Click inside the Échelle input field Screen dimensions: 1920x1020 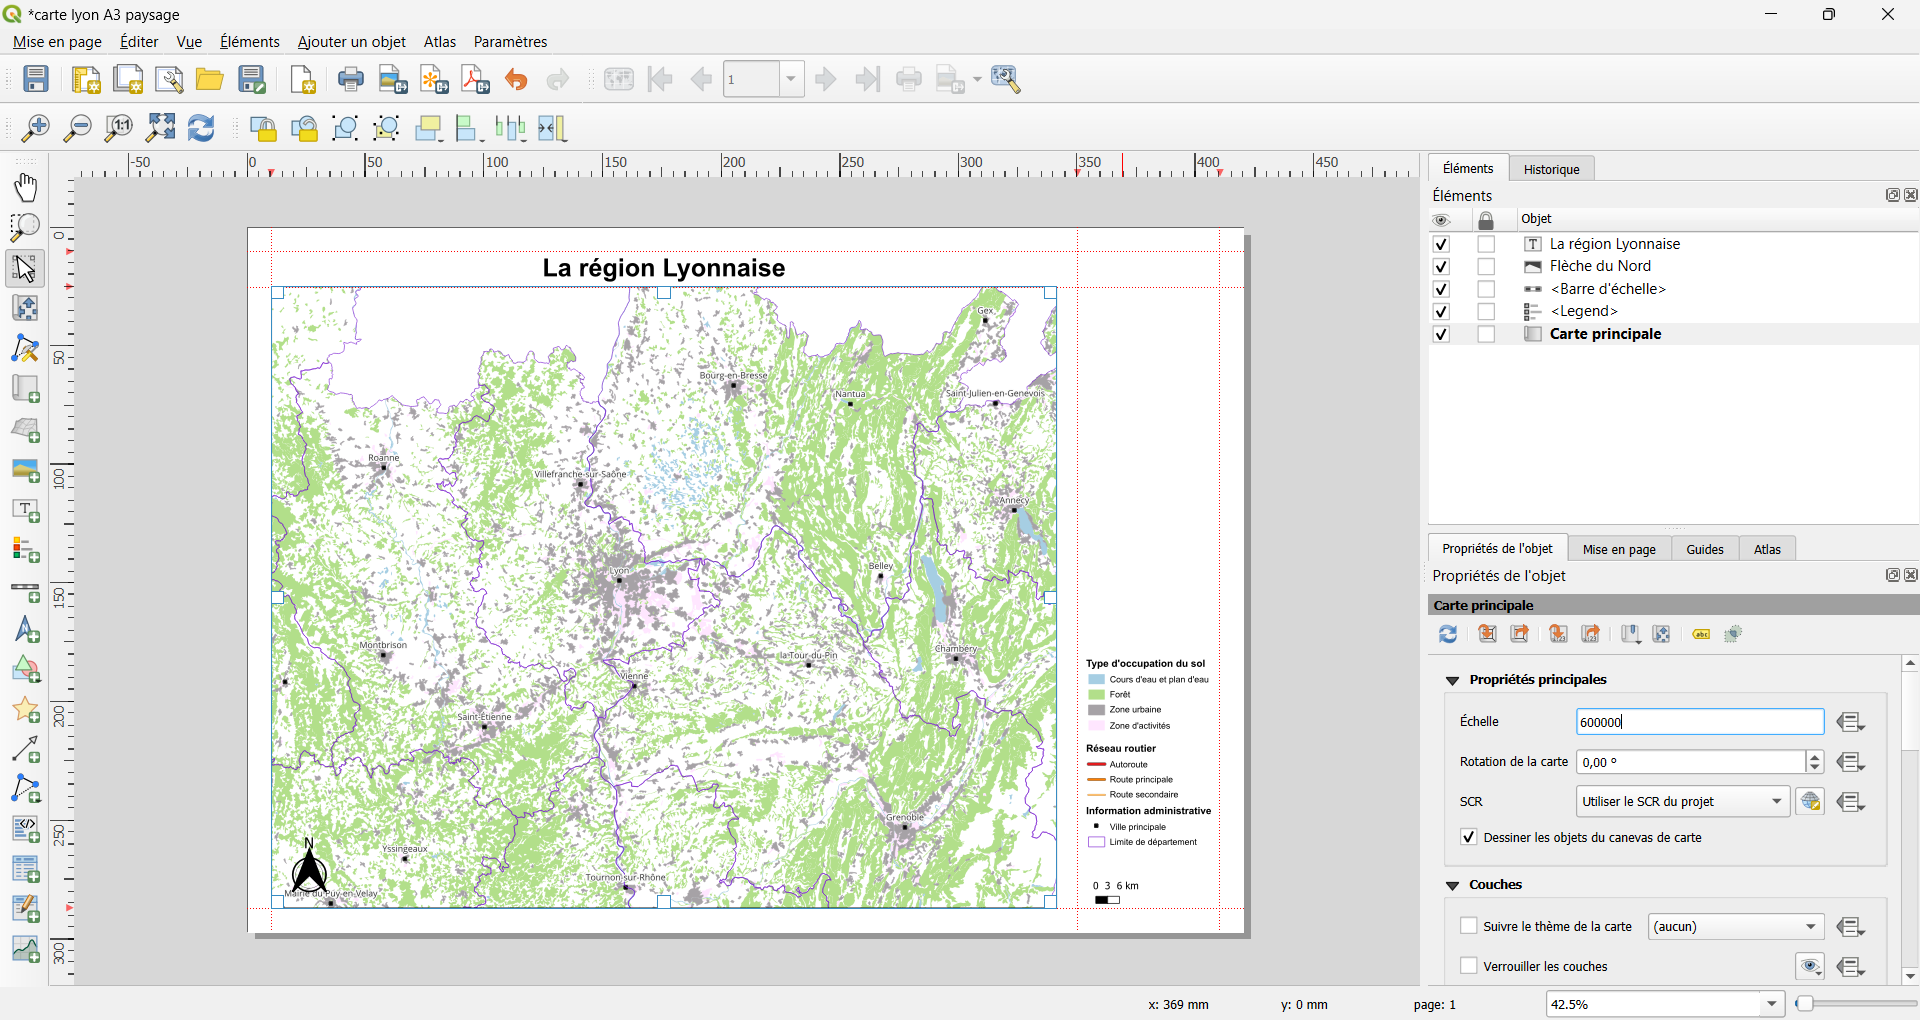1698,721
